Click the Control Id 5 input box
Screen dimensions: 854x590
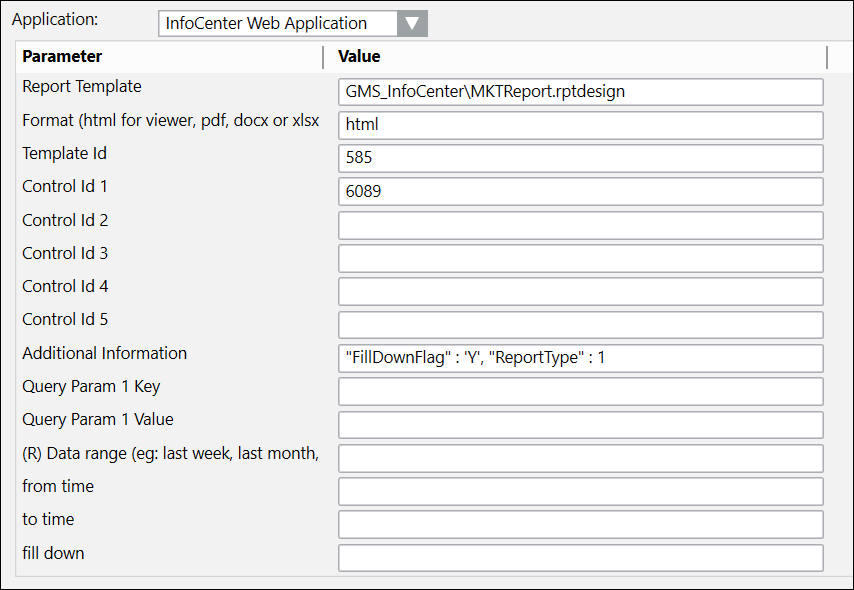(580, 324)
